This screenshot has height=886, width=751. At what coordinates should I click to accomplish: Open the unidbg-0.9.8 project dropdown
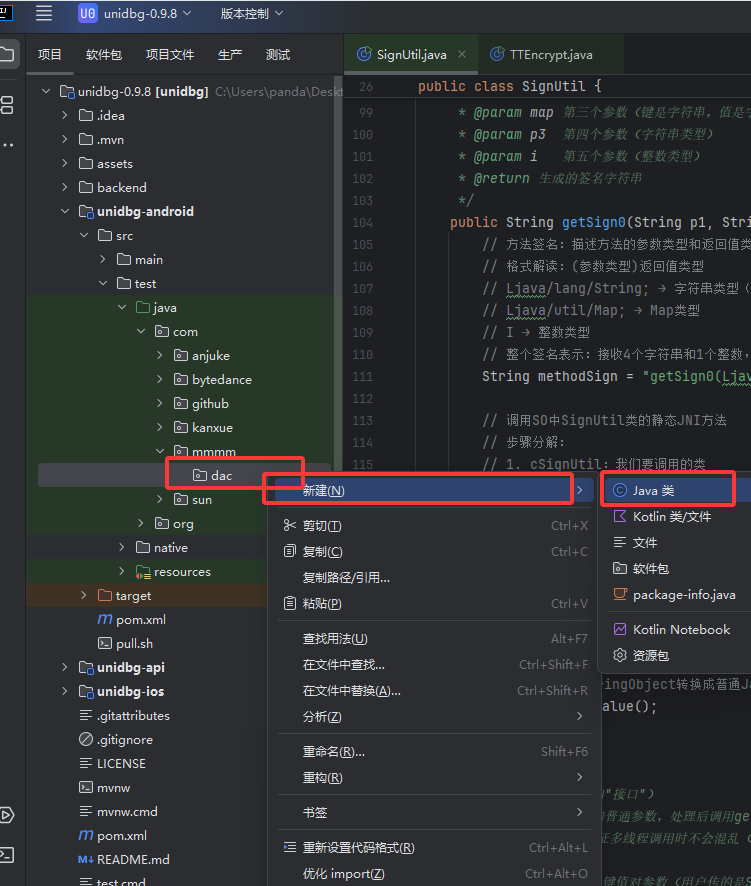click(x=135, y=13)
